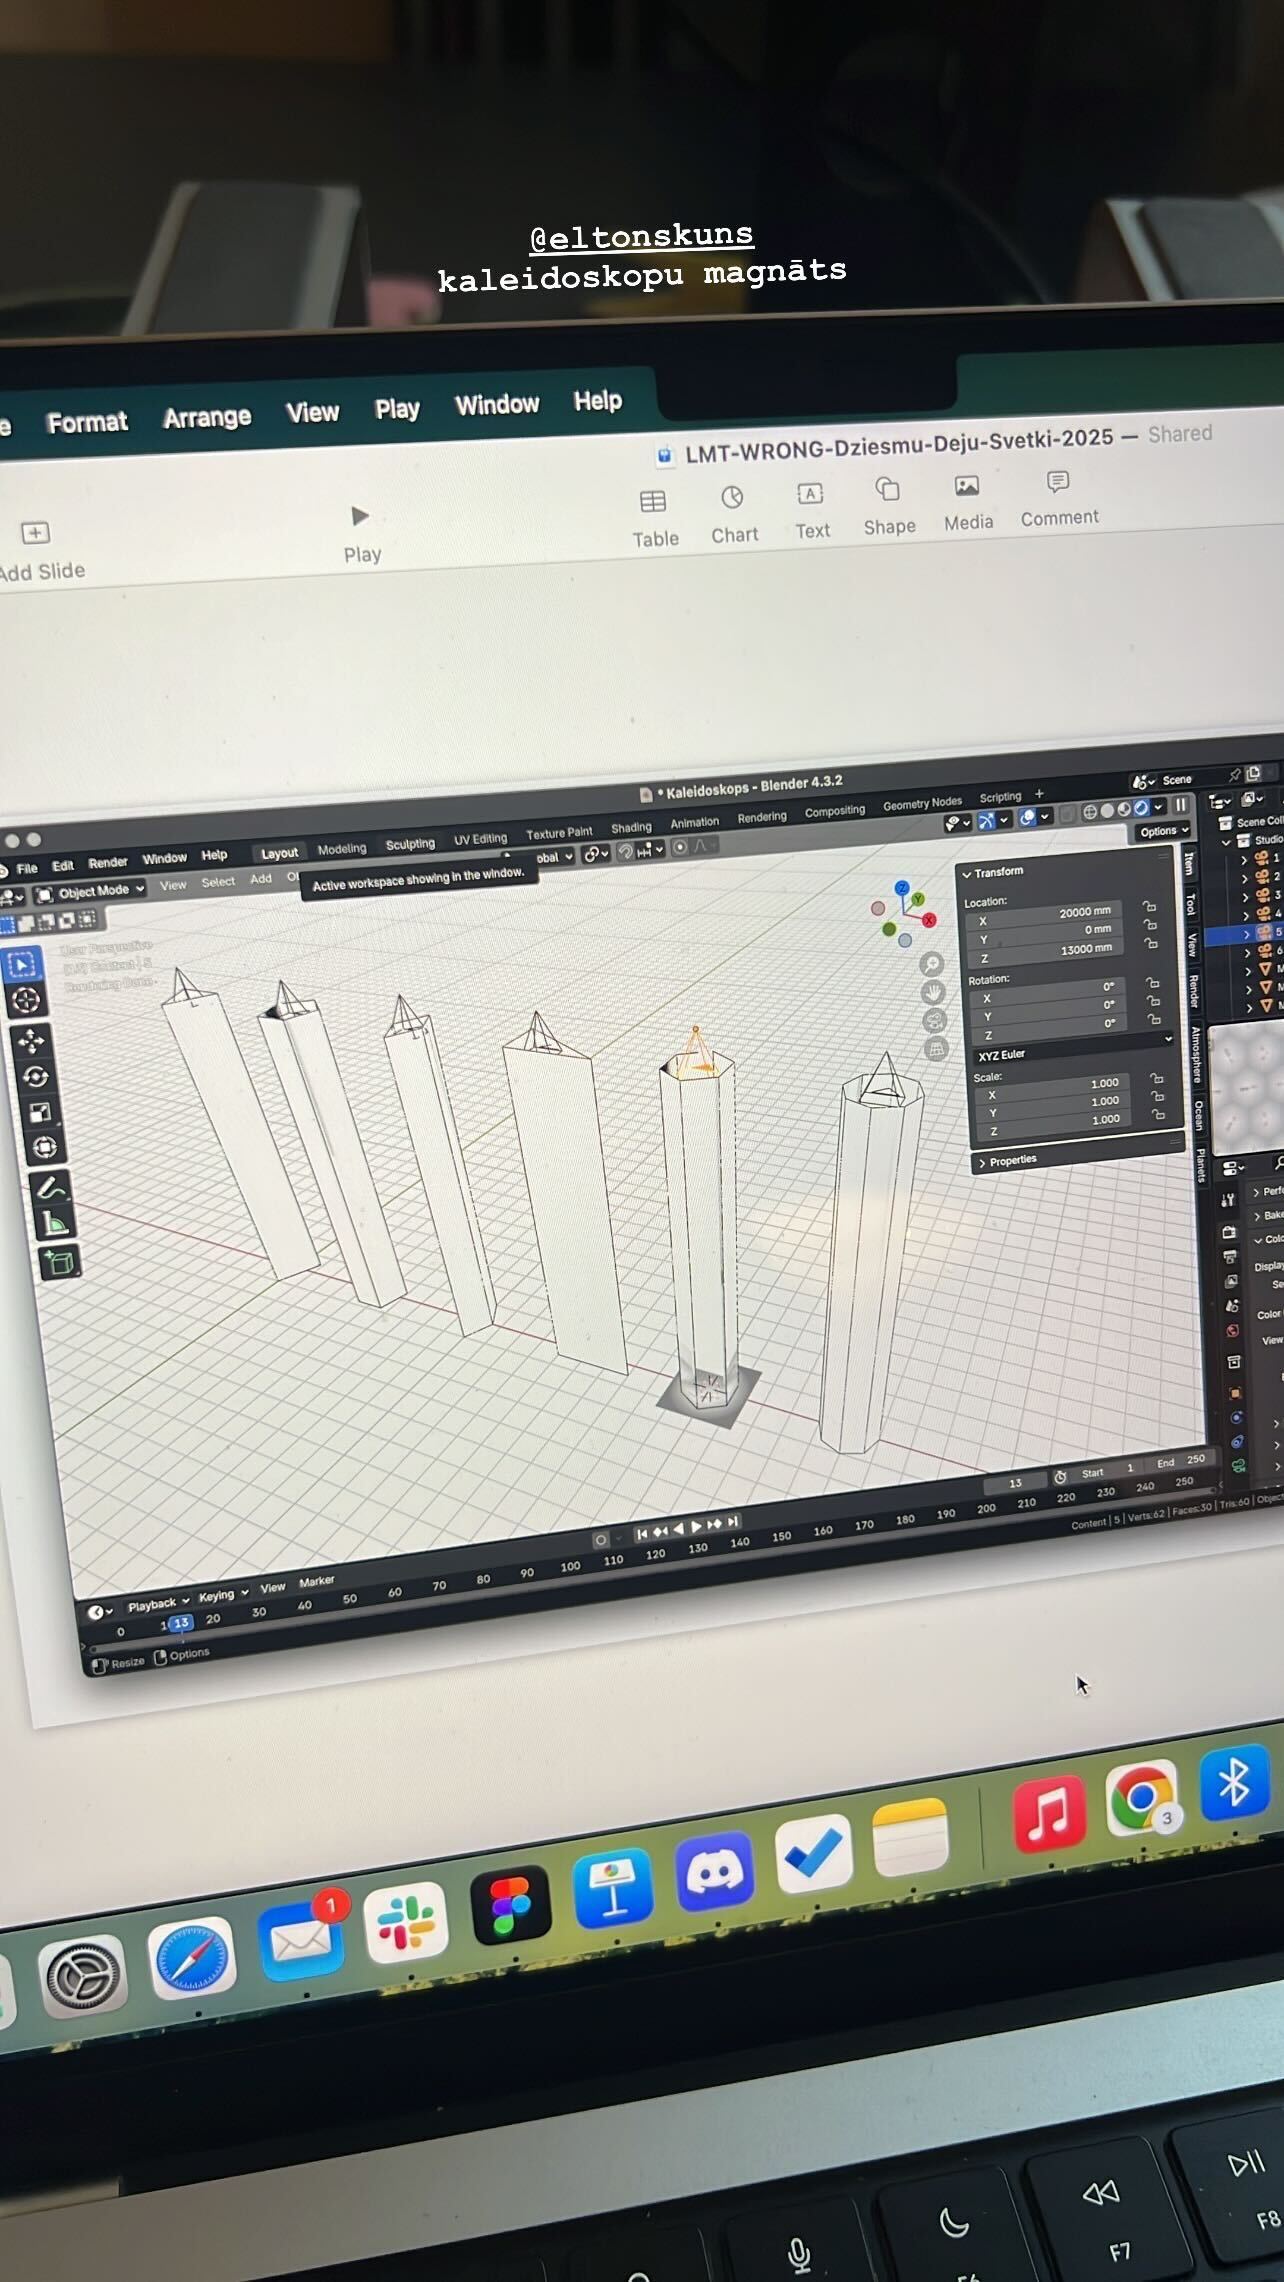The height and width of the screenshot is (2282, 1284).
Task: Select the Rotate tool in Blender toolbar
Action: 36,1077
